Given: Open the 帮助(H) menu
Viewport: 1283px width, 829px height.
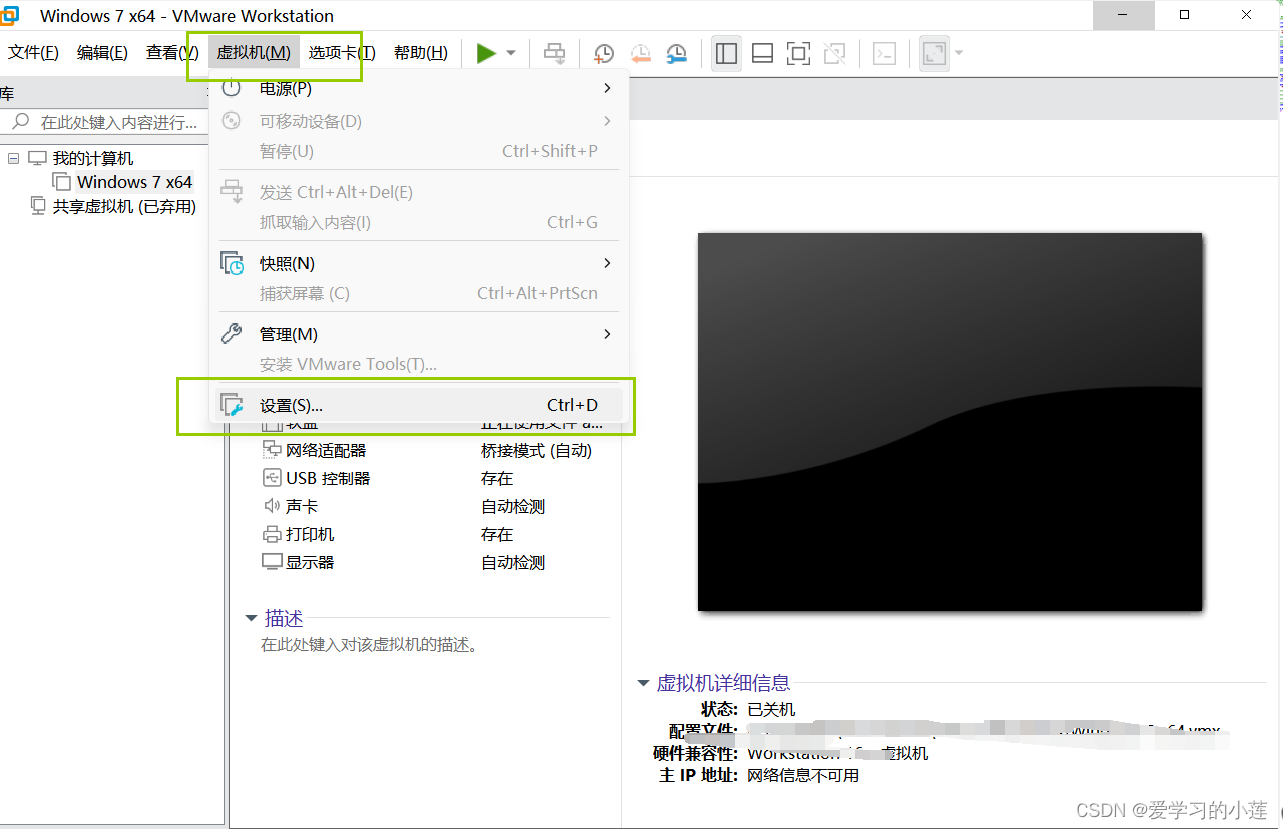Looking at the screenshot, I should [x=421, y=53].
